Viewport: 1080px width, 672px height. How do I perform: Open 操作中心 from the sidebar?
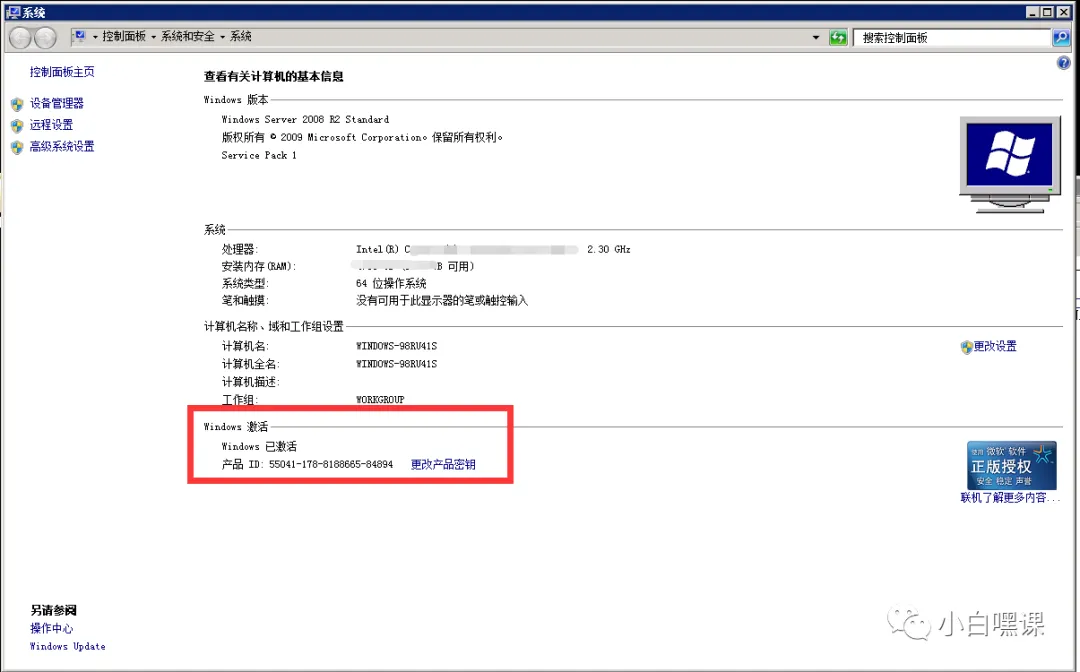(51, 628)
